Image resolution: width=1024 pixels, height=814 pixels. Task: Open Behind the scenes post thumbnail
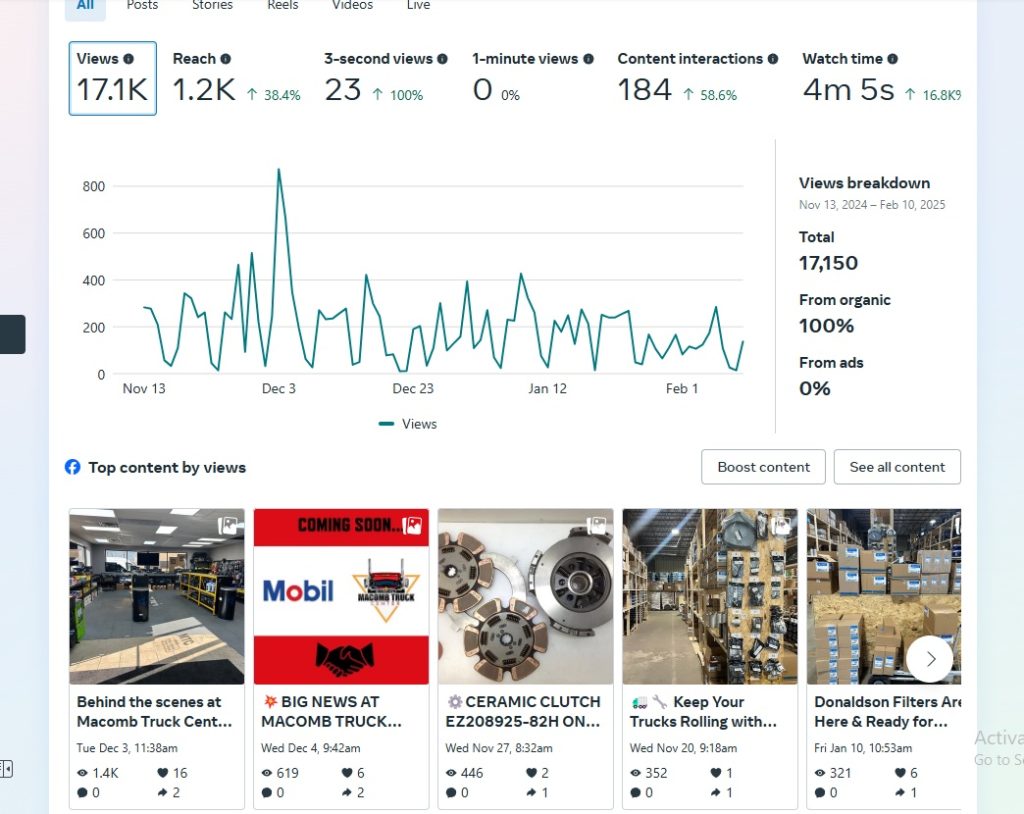[x=156, y=596]
